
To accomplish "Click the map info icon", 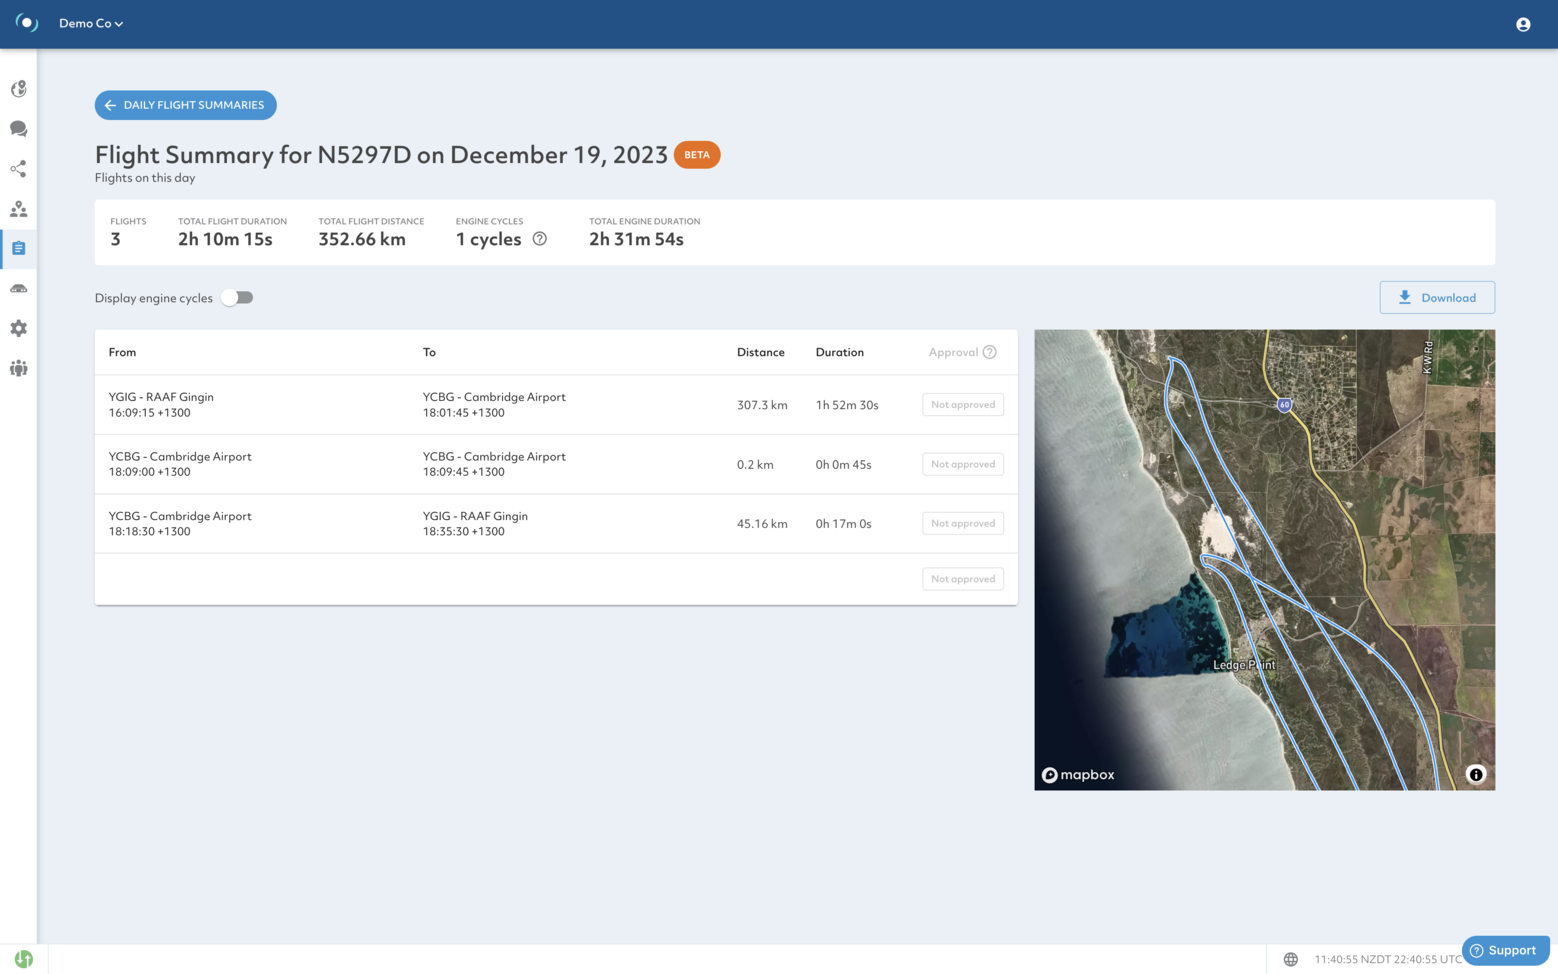I will [x=1475, y=774].
